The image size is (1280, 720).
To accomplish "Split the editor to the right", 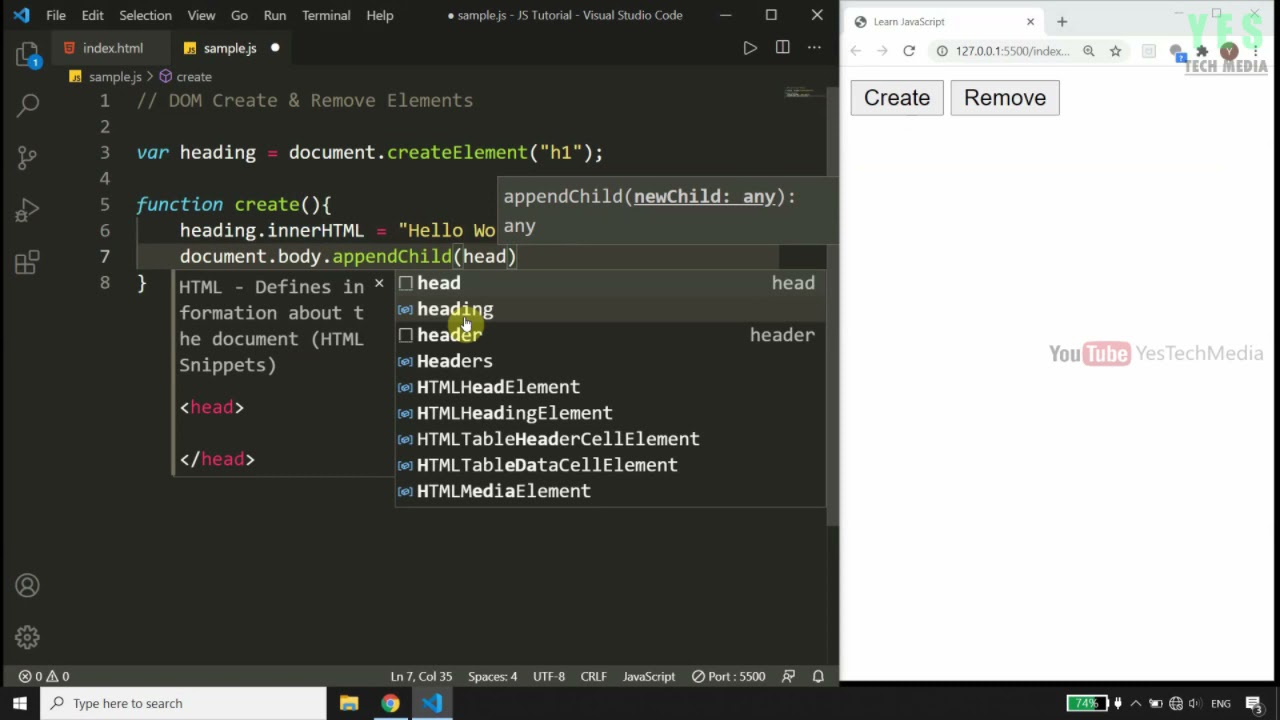I will 782,48.
